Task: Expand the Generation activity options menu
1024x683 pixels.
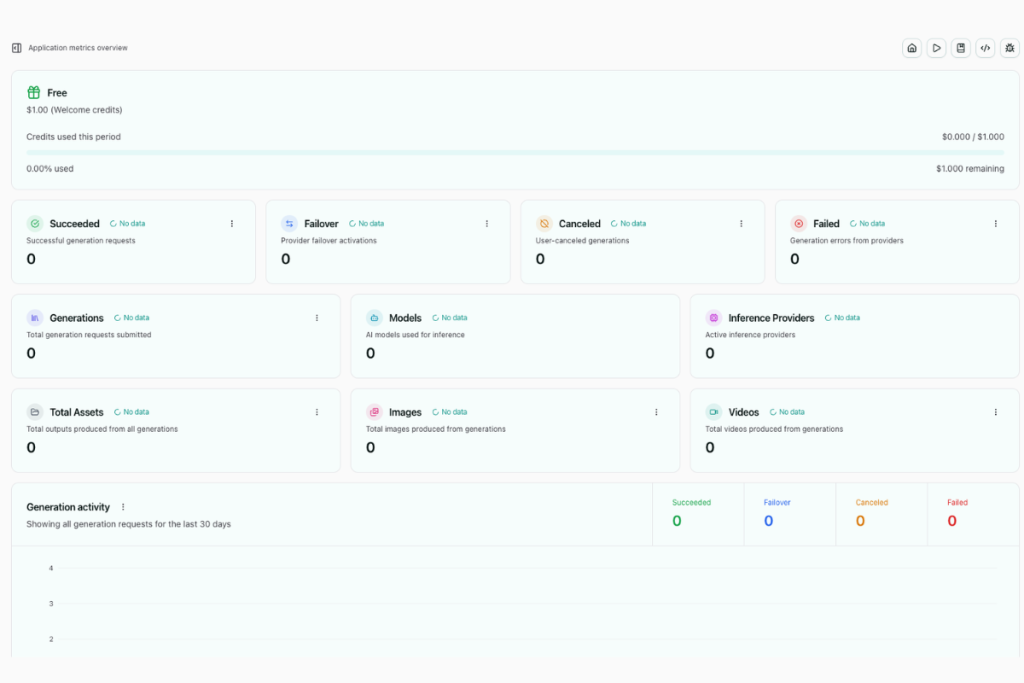Action: tap(123, 507)
